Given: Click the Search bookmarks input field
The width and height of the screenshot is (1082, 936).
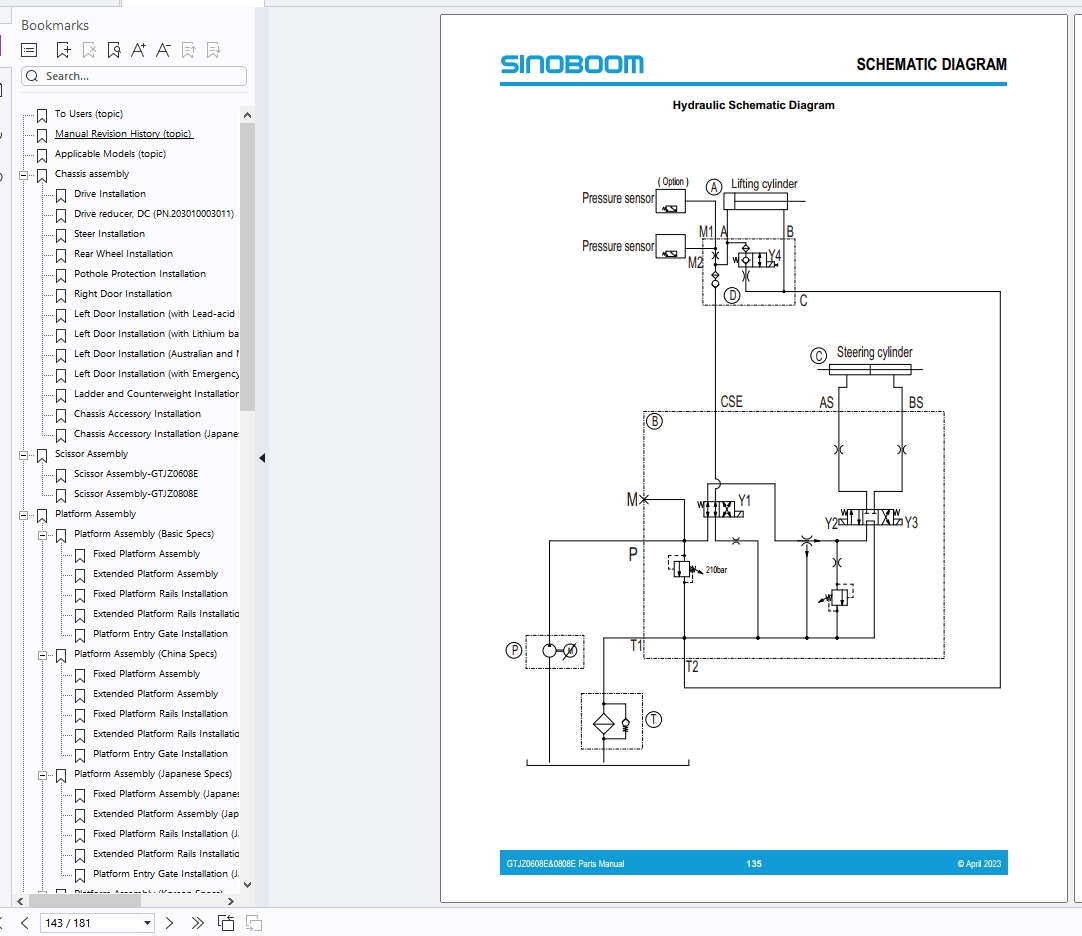Looking at the screenshot, I should (x=133, y=75).
